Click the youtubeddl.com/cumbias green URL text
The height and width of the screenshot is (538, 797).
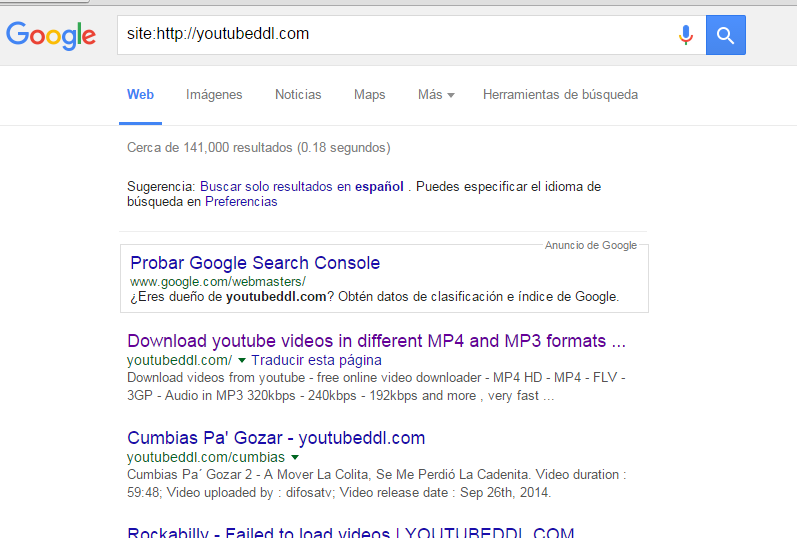tap(206, 457)
